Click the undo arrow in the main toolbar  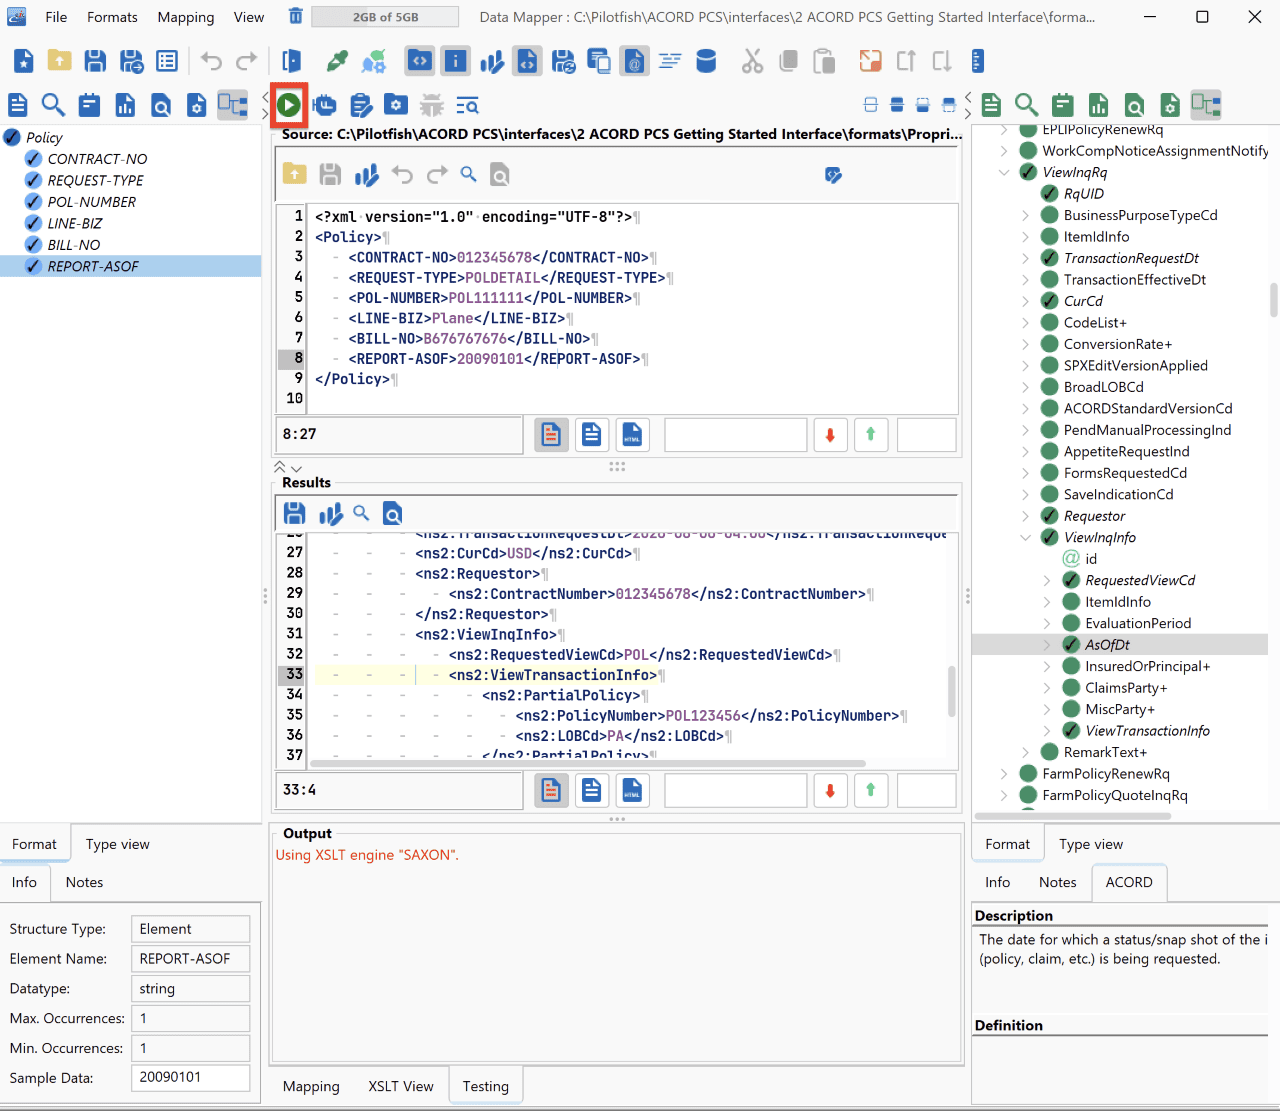click(x=211, y=61)
